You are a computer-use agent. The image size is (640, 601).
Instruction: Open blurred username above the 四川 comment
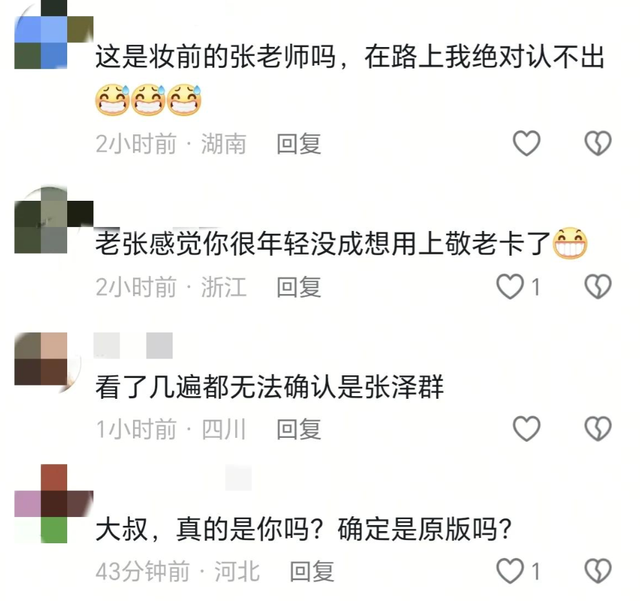coord(133,345)
